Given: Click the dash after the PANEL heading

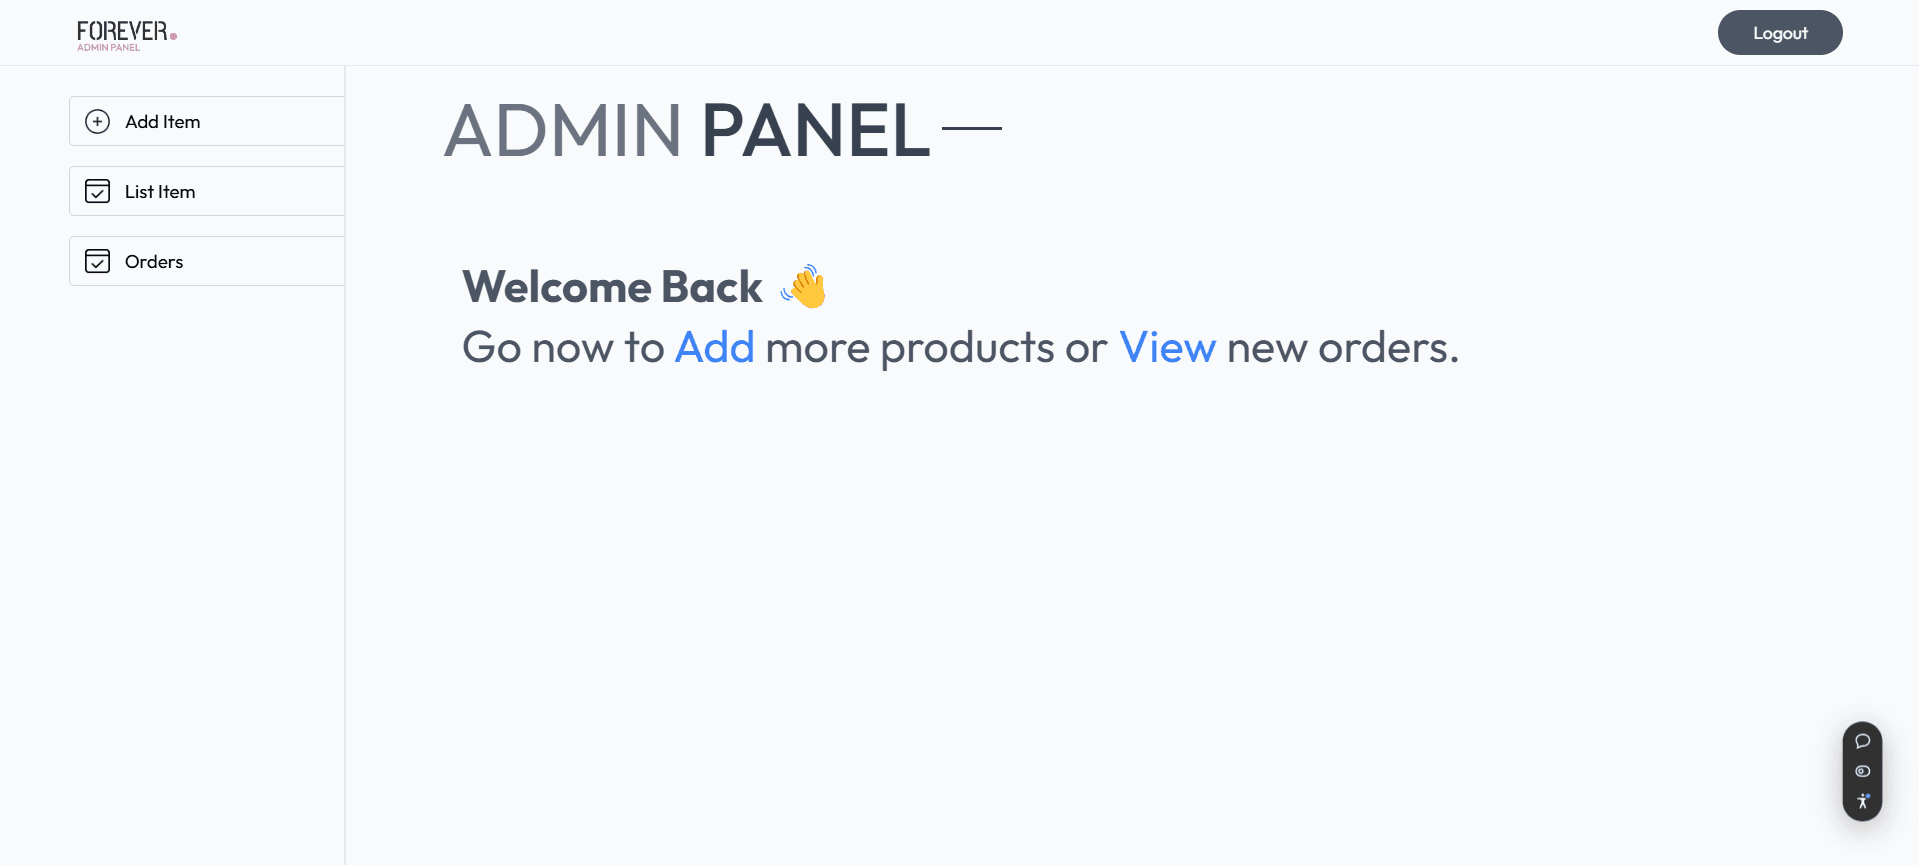Looking at the screenshot, I should coord(974,127).
